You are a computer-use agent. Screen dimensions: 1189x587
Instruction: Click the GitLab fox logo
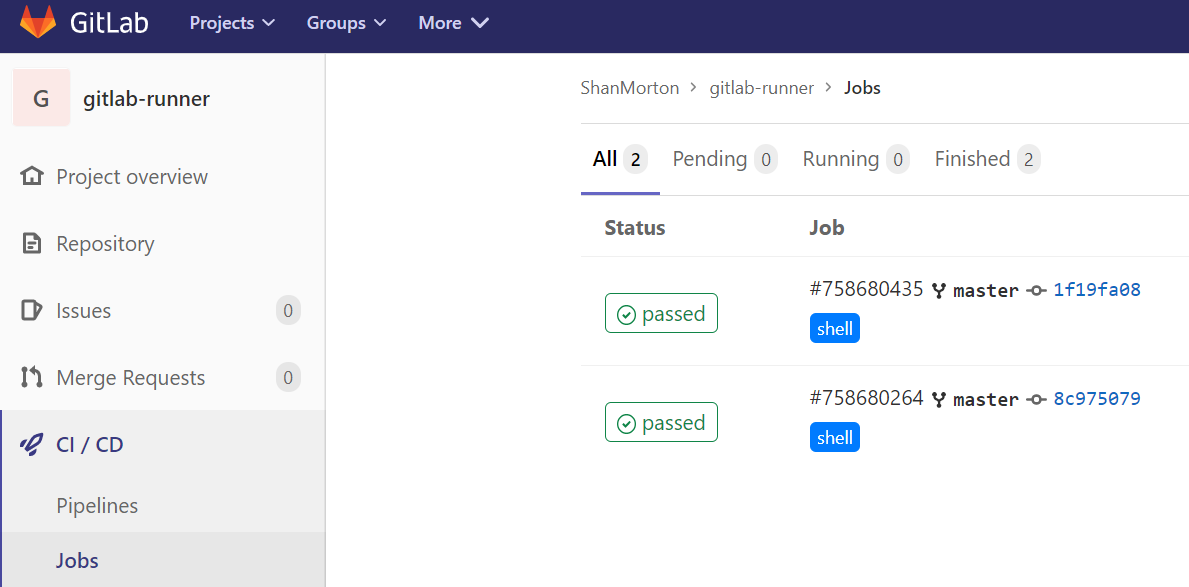coord(40,25)
